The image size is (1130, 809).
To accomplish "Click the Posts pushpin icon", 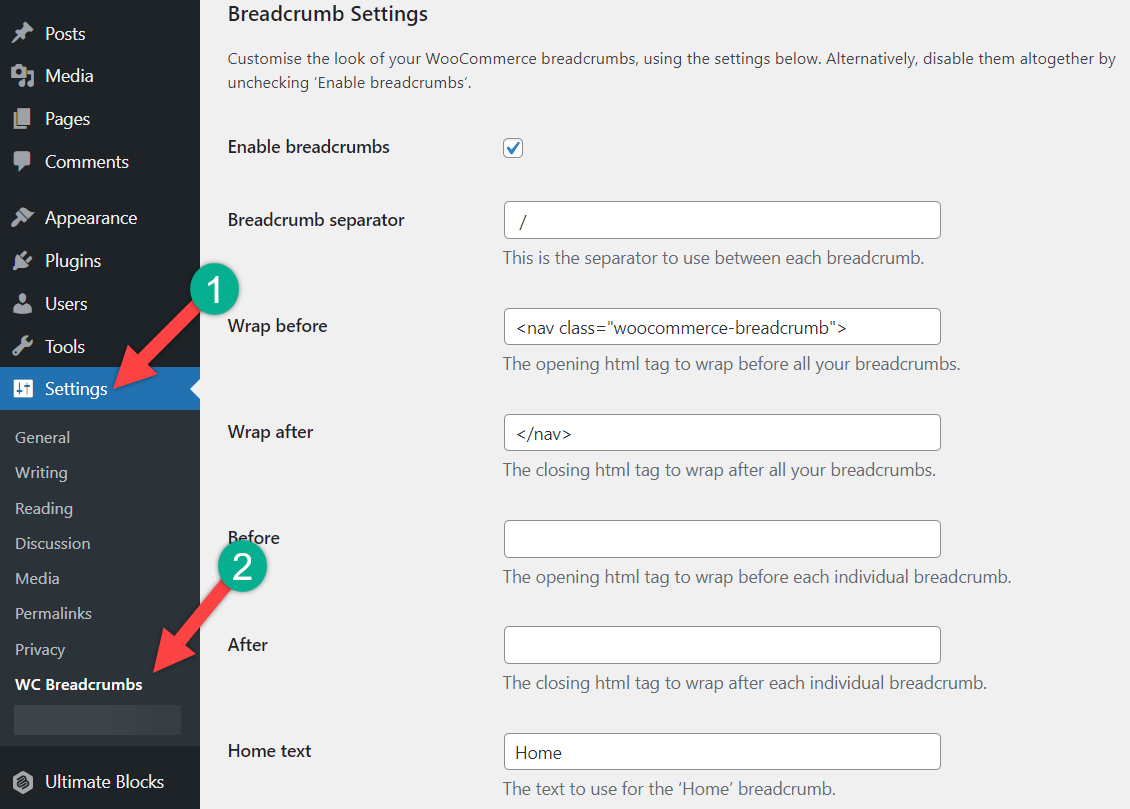I will tap(22, 33).
